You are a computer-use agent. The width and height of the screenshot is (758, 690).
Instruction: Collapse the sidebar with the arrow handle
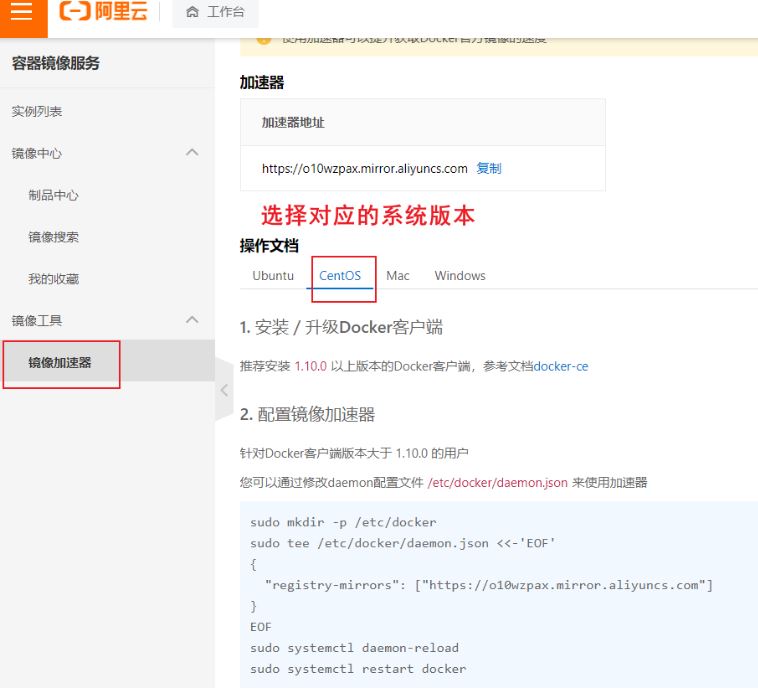(224, 390)
